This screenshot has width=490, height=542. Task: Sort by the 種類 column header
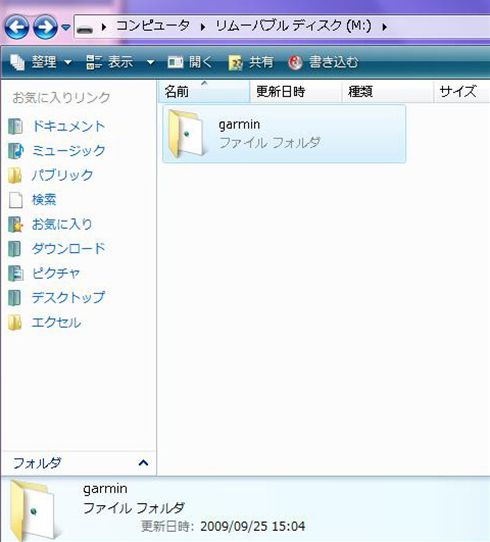[387, 92]
